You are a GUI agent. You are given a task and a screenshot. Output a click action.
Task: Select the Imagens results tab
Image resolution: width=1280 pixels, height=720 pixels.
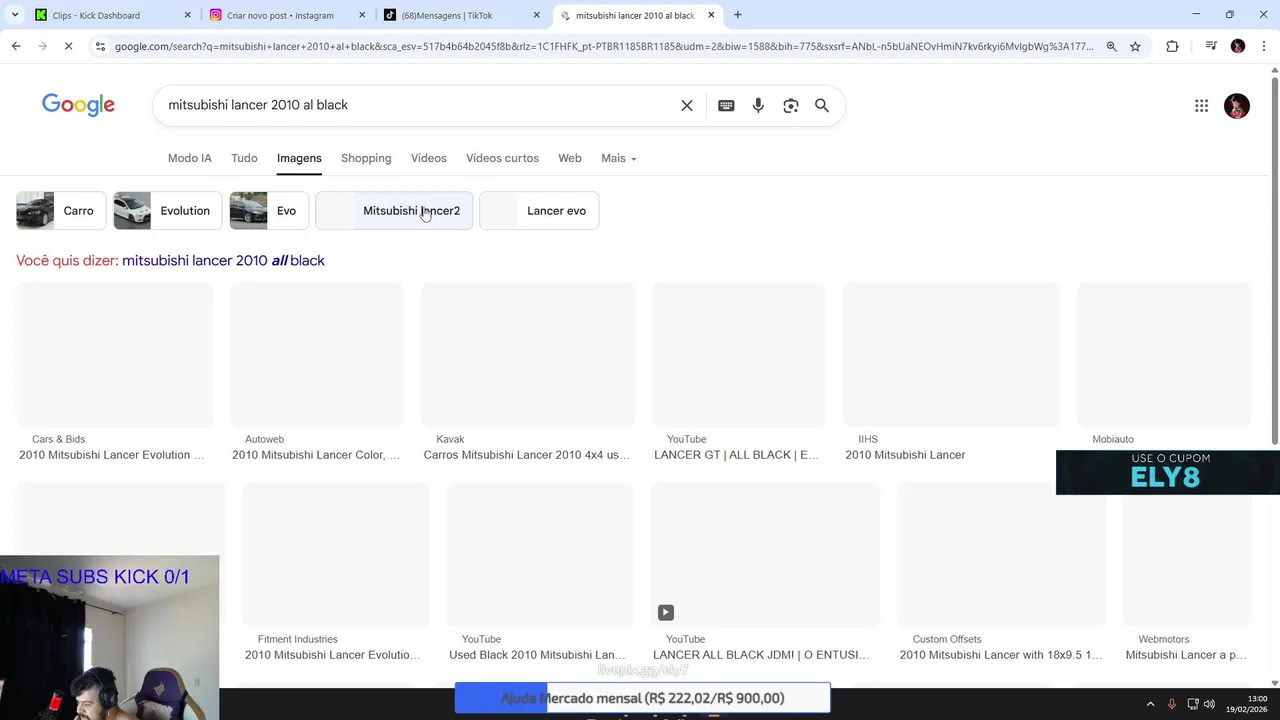pyautogui.click(x=299, y=158)
